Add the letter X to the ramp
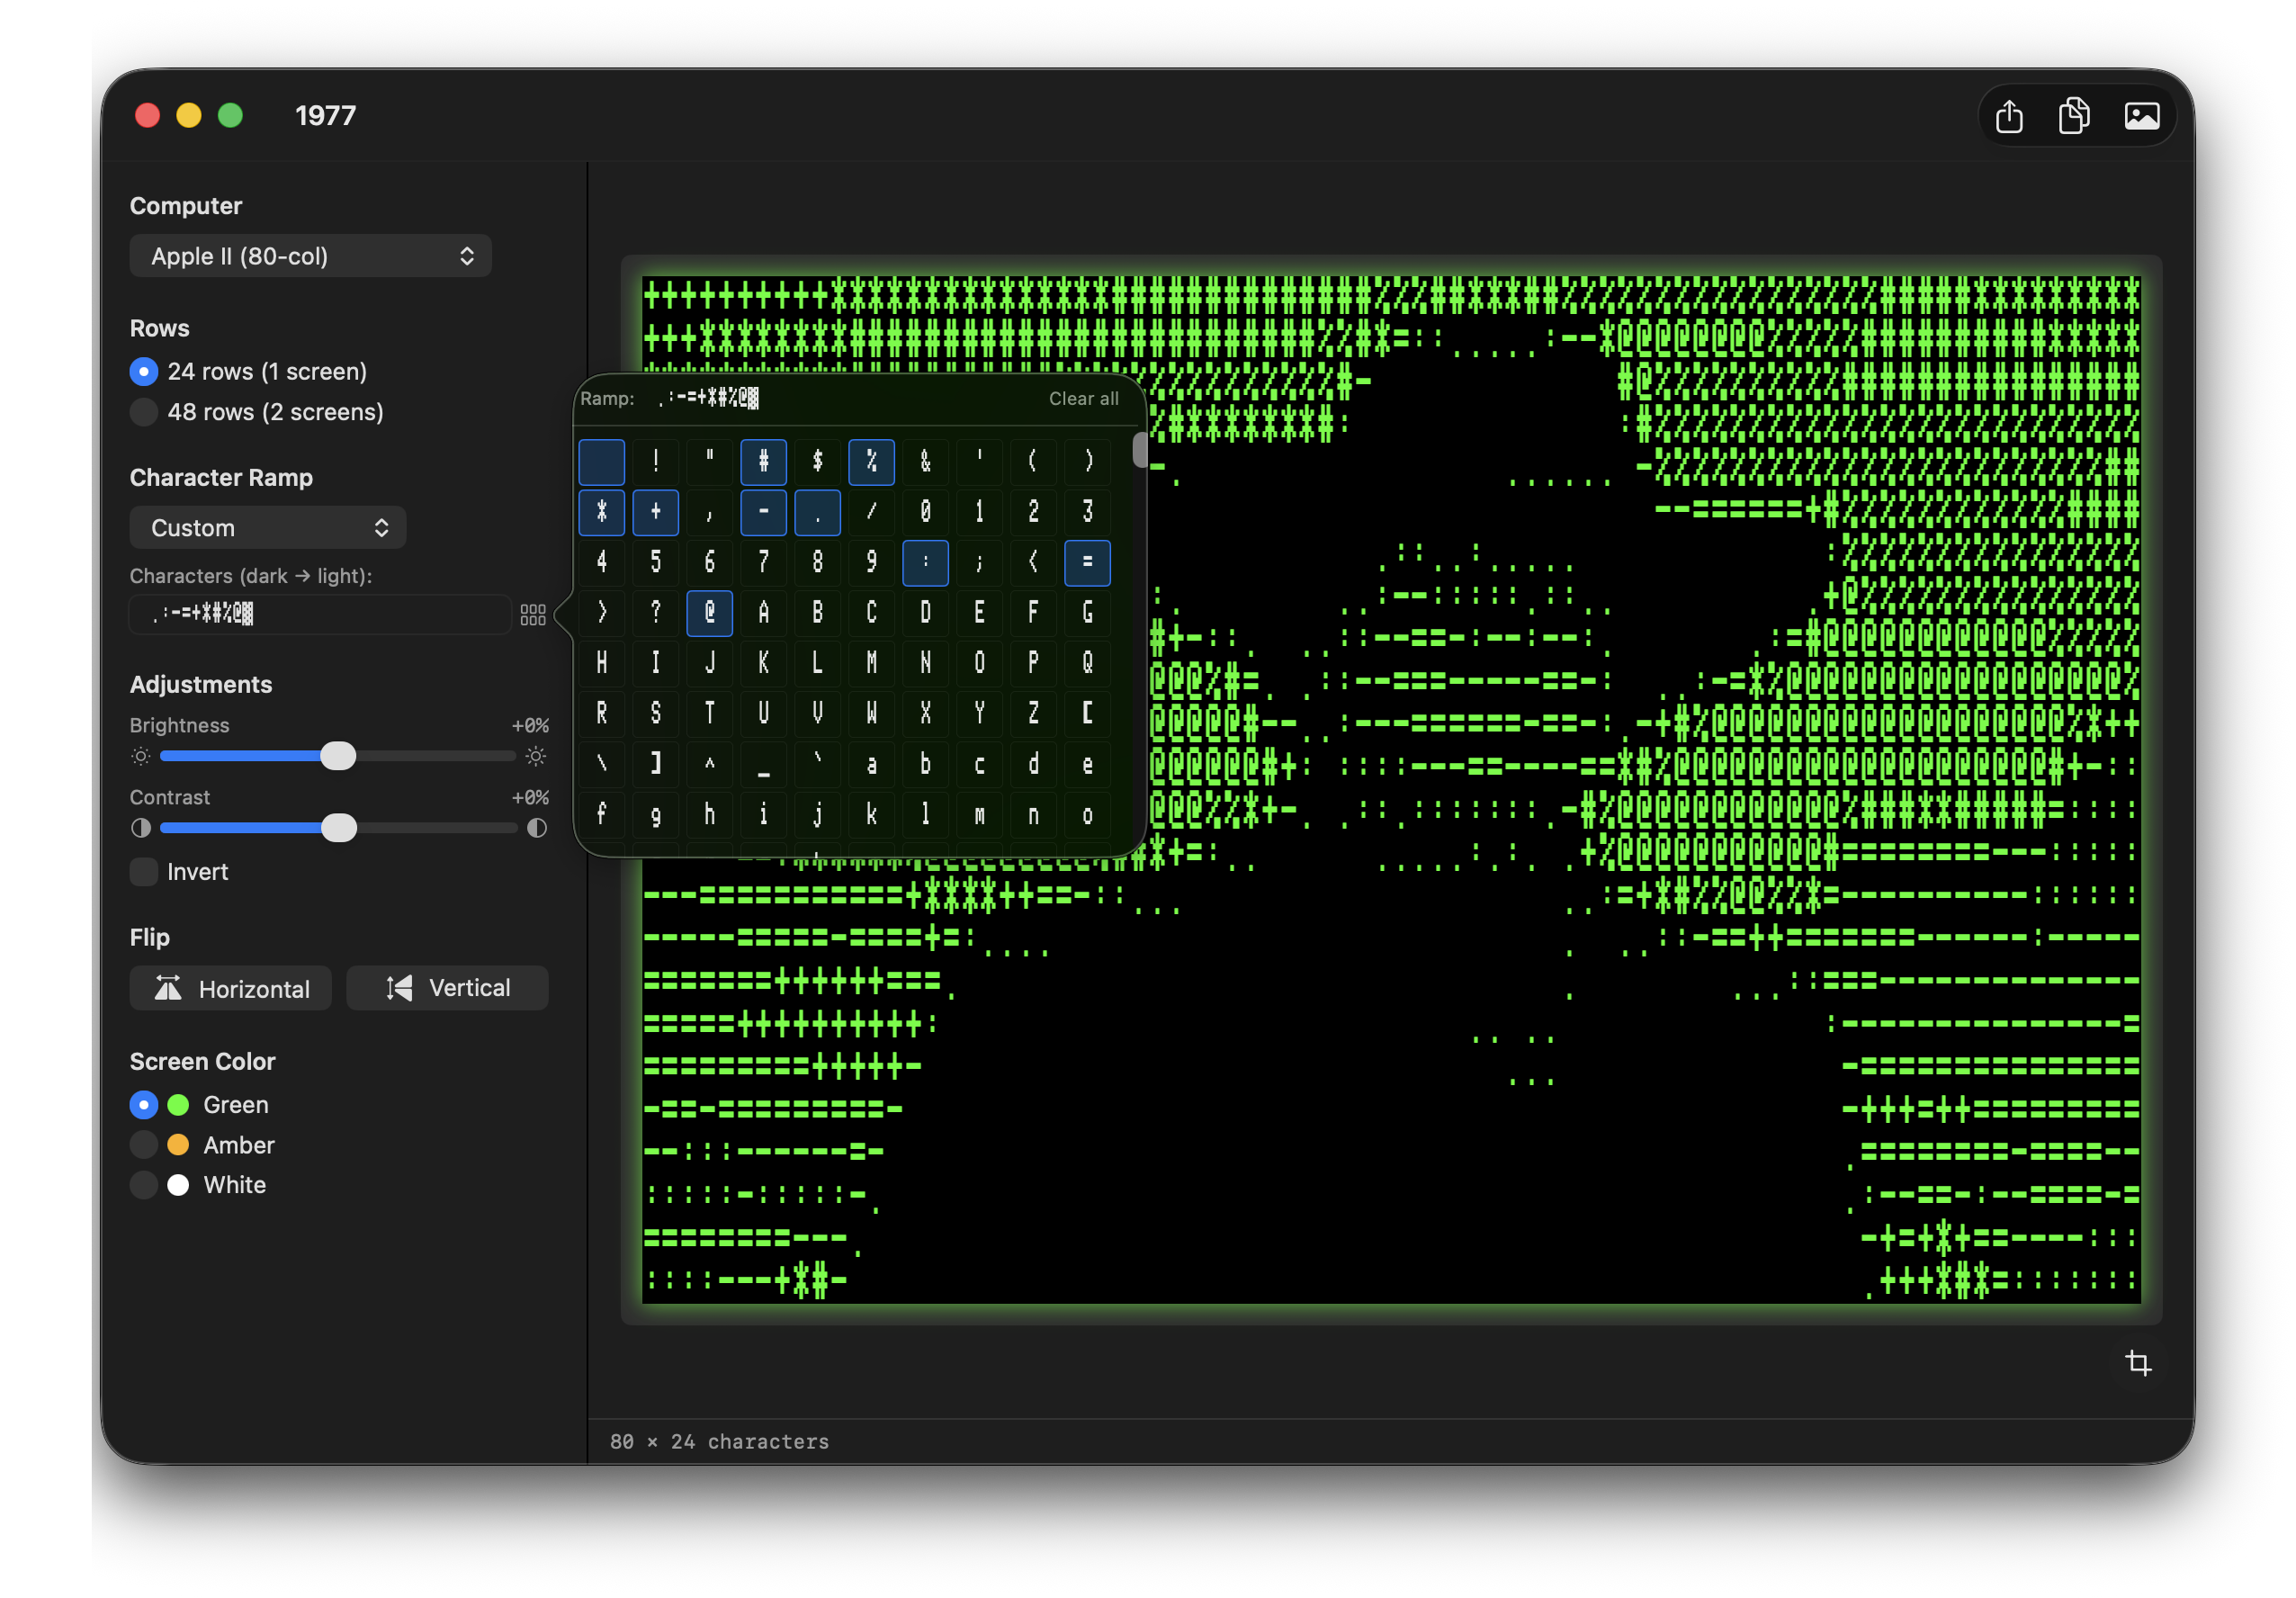2296x1598 pixels. coord(925,713)
